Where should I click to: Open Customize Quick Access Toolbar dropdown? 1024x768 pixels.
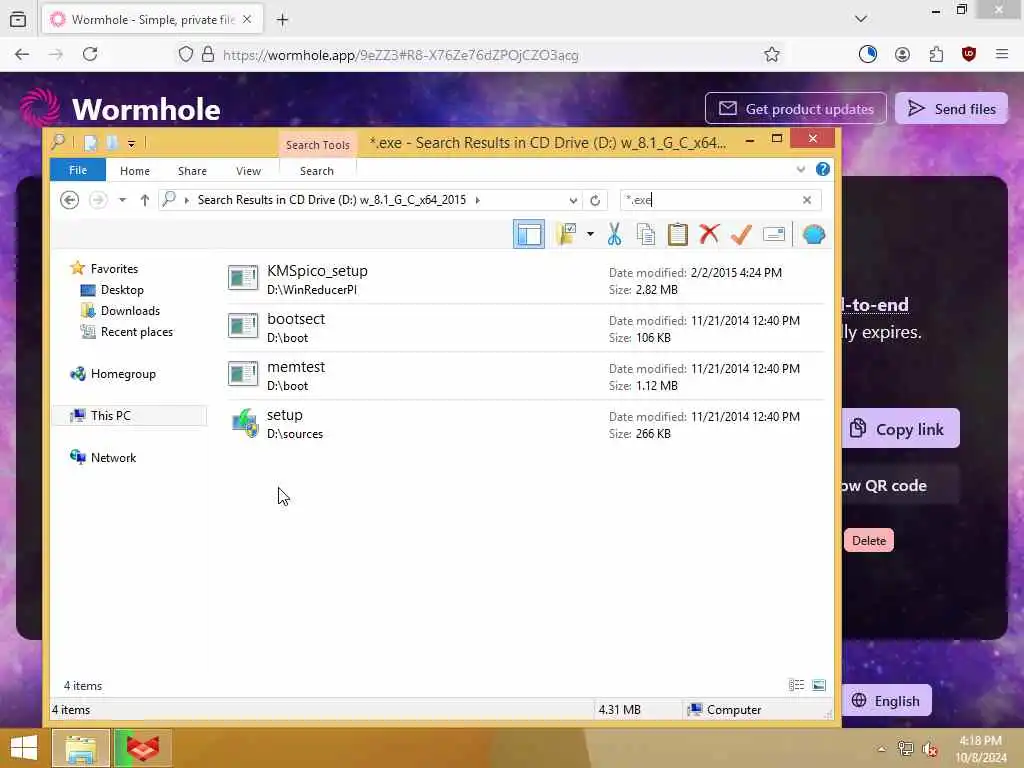click(x=131, y=143)
